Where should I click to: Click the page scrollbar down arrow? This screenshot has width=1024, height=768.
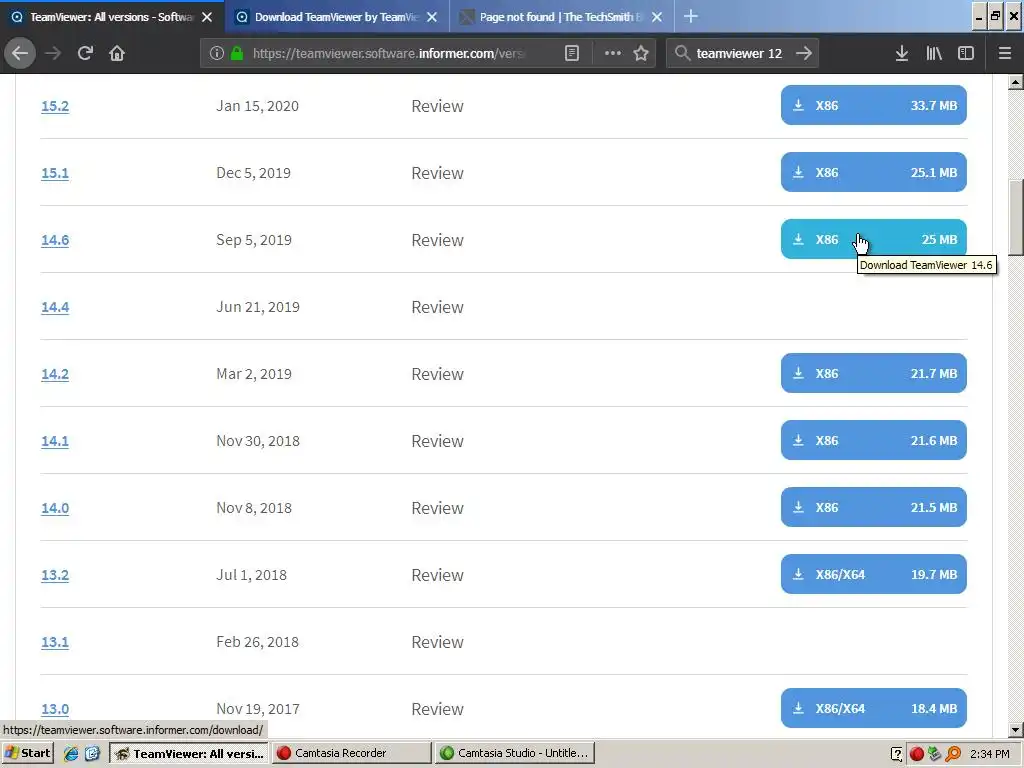1016,730
